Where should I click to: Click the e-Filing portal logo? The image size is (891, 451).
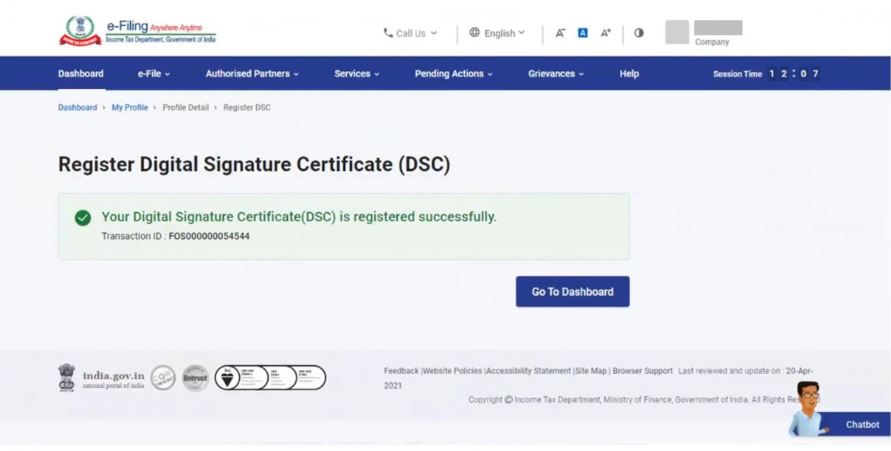[x=137, y=32]
